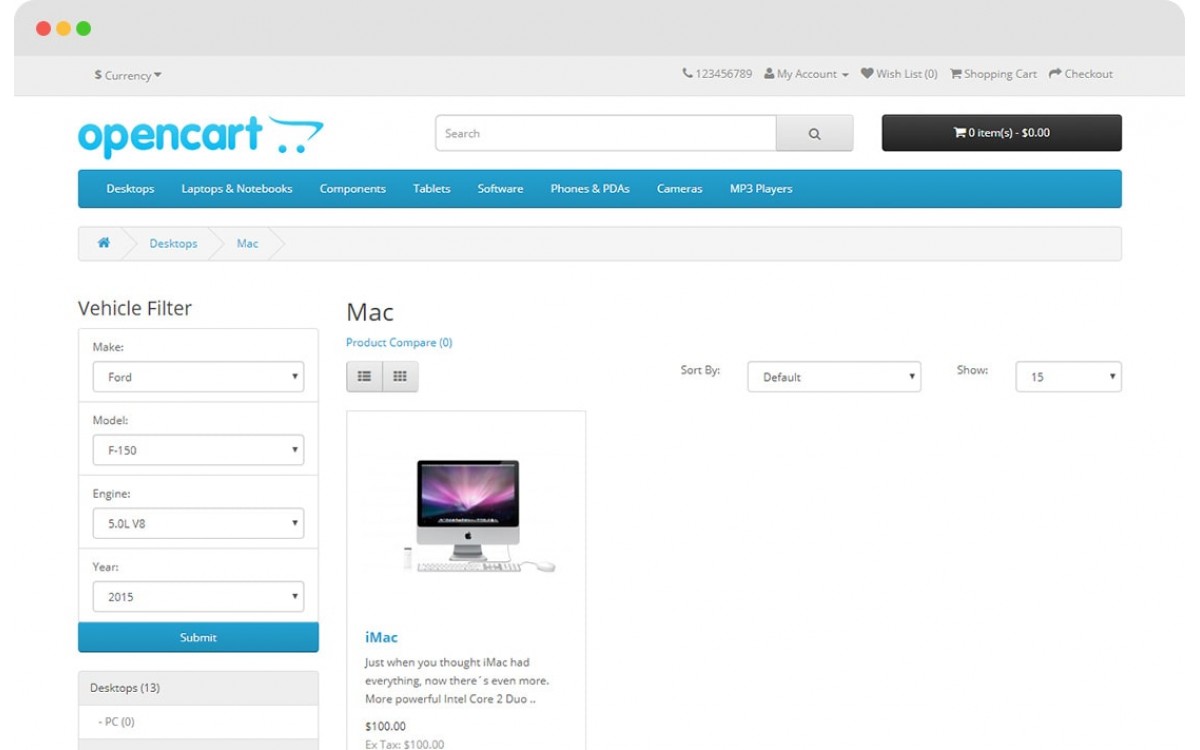Switch to list view
Image resolution: width=1200 pixels, height=750 pixels.
(364, 376)
